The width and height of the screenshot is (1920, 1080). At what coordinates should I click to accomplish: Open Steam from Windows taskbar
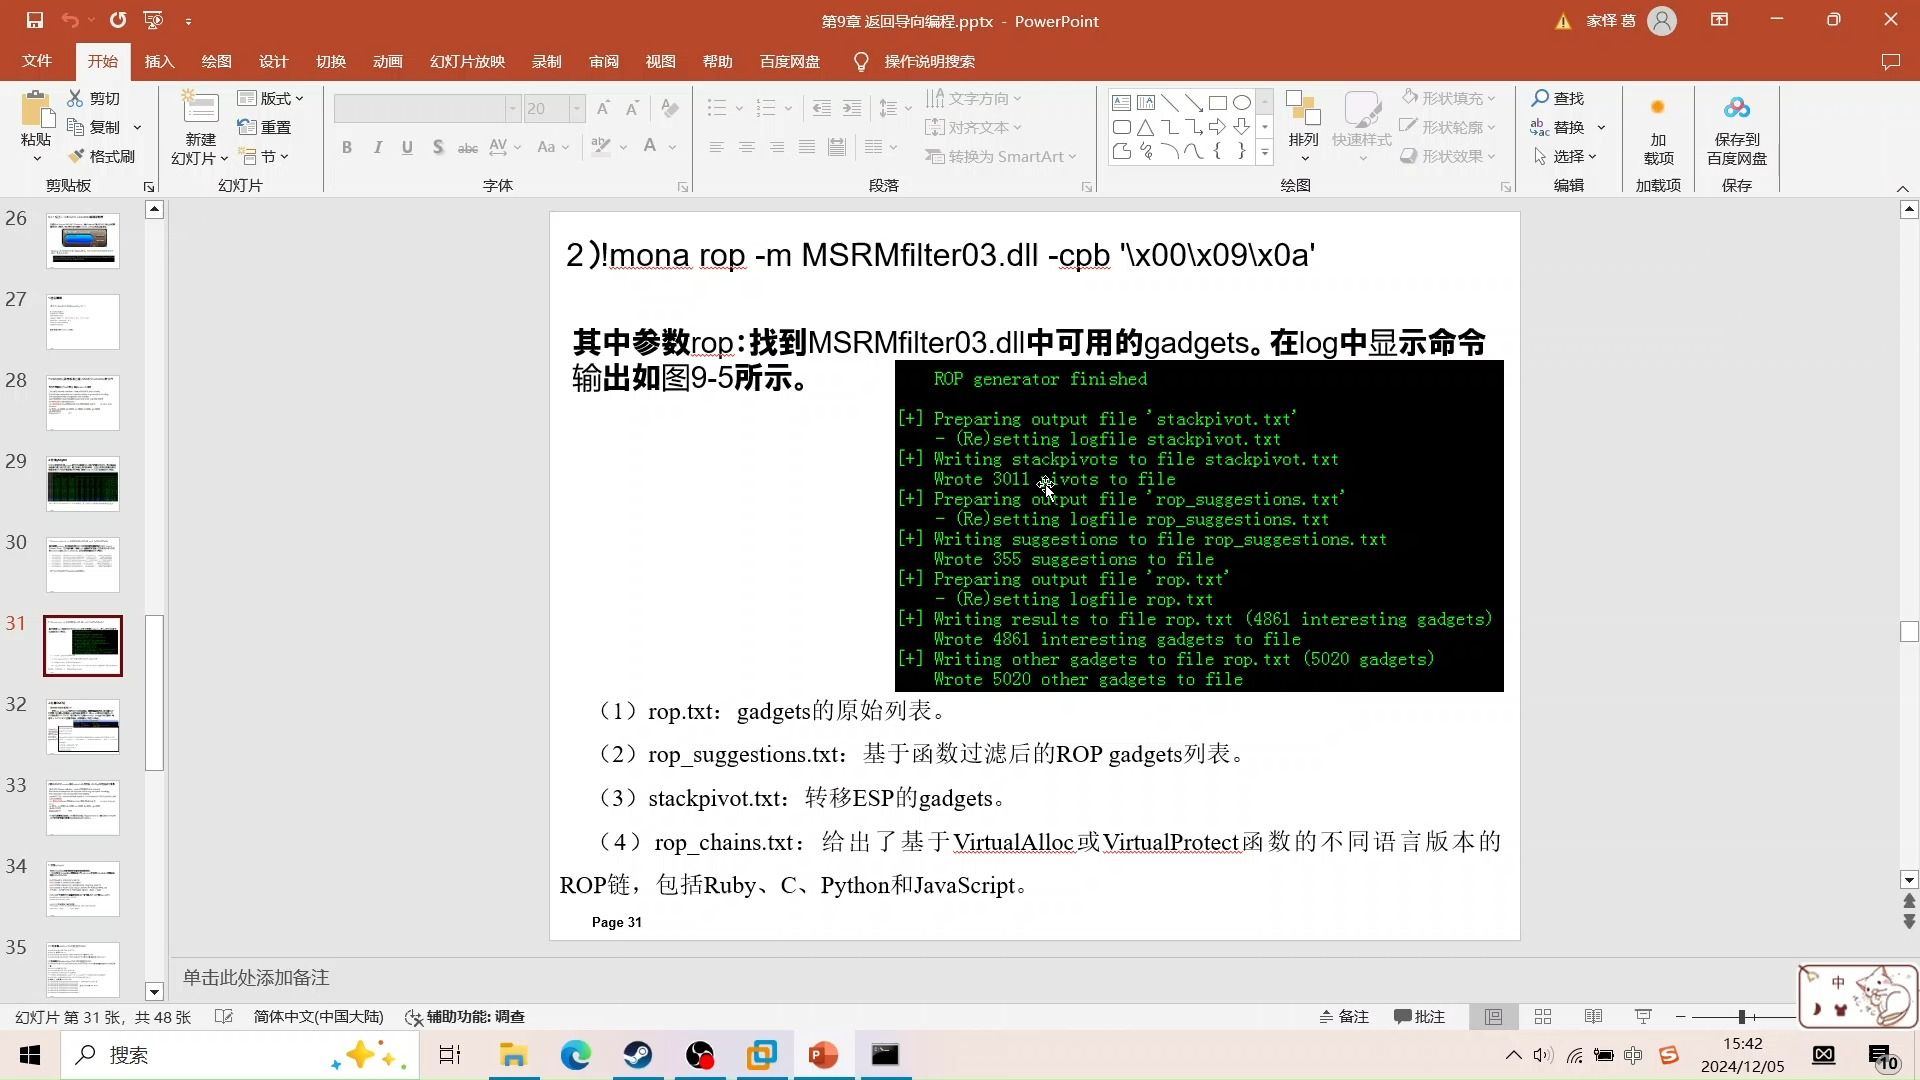[x=638, y=1054]
